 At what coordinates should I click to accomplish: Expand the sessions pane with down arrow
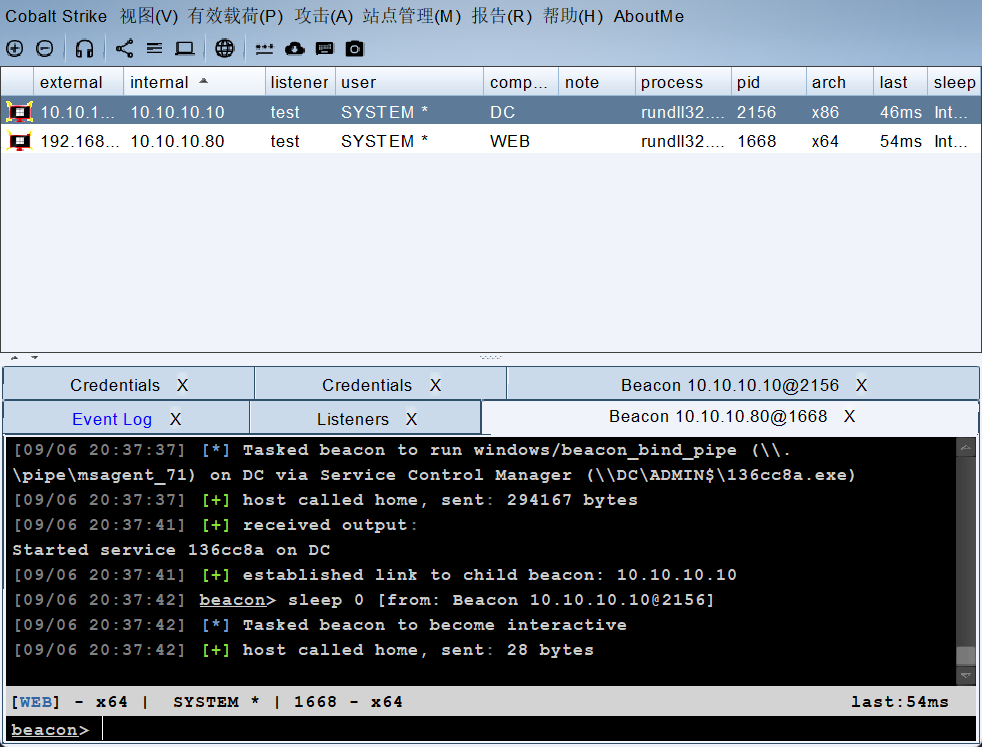34,358
